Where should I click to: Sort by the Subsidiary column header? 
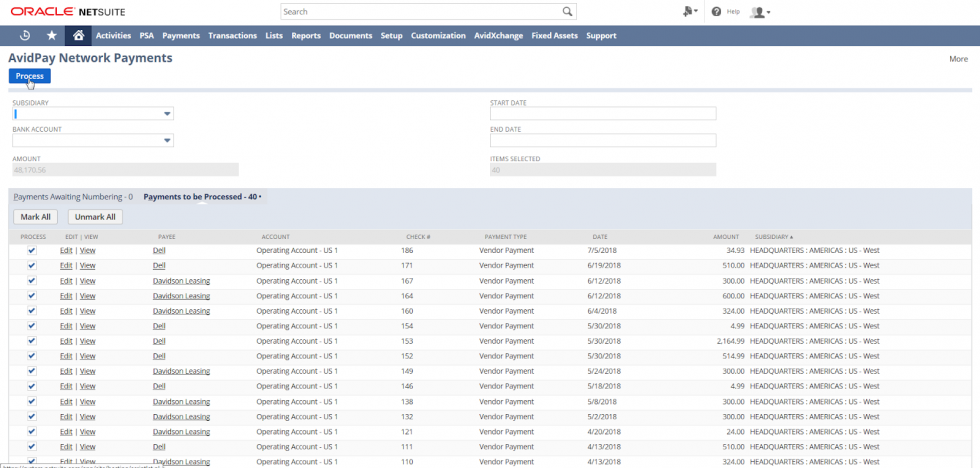[x=774, y=237]
